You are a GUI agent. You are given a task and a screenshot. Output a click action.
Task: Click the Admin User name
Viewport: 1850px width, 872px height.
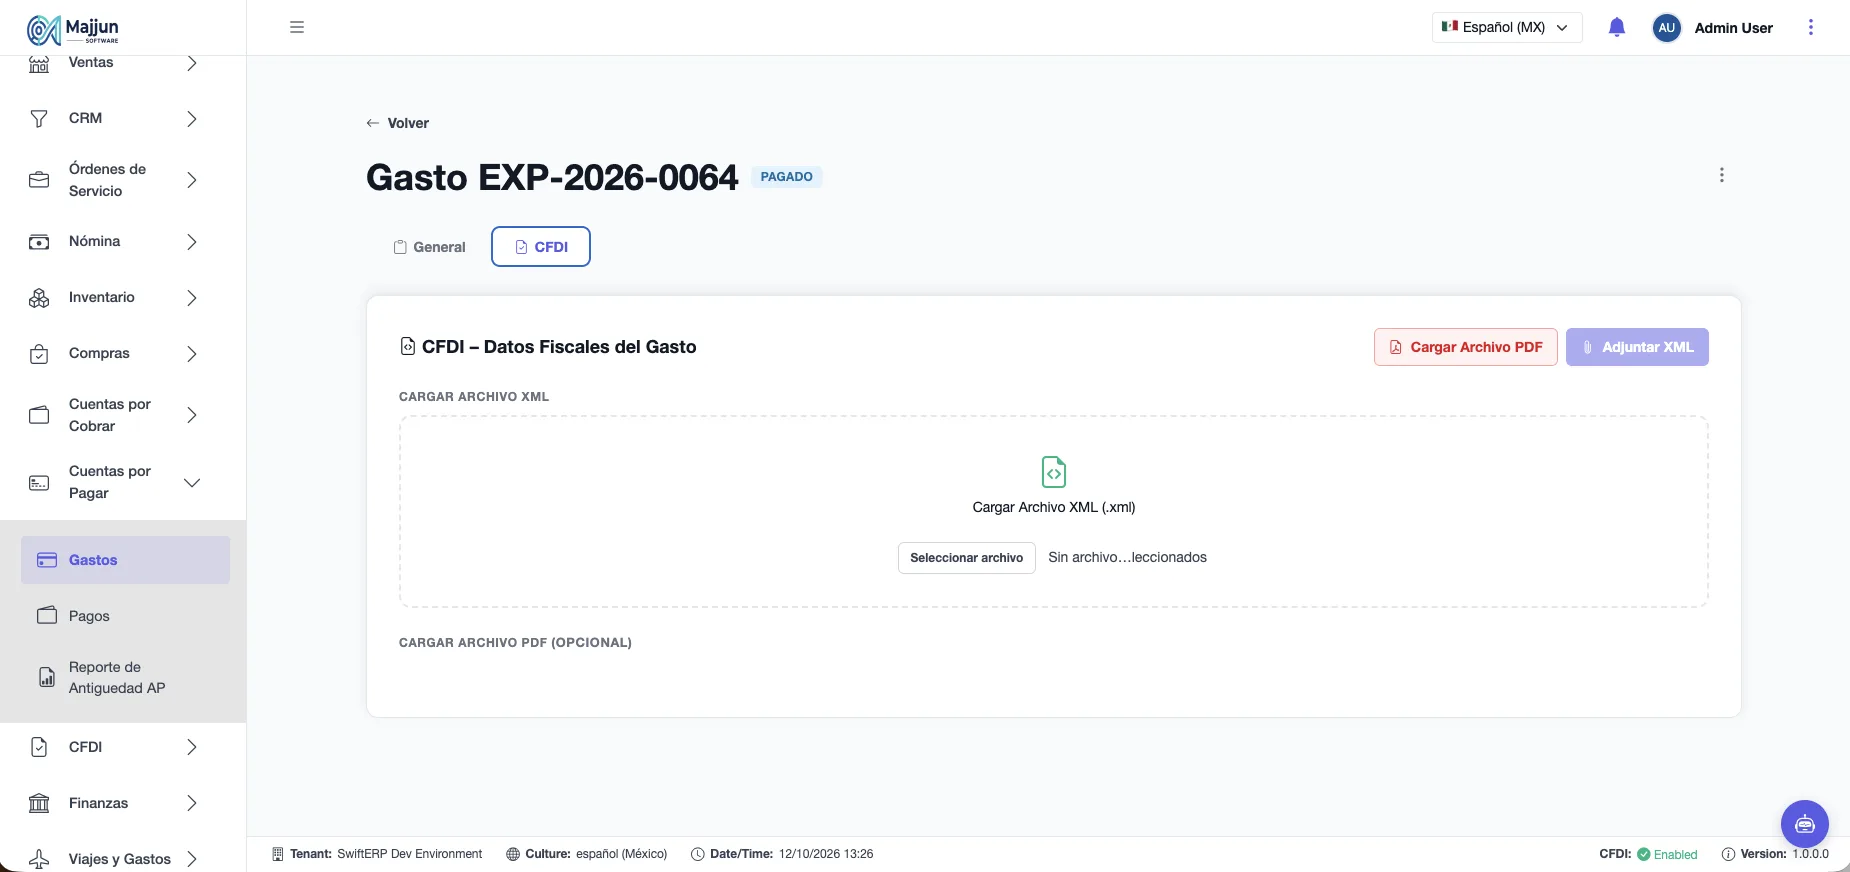click(1734, 28)
